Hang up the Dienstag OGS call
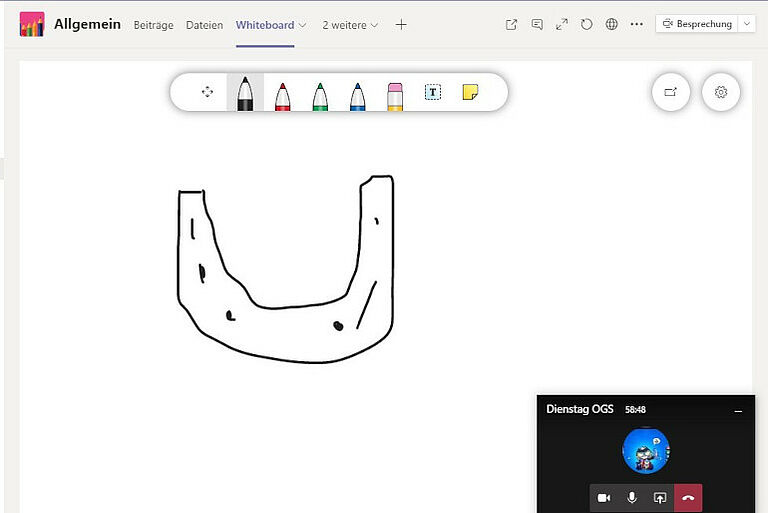Viewport: 768px width, 513px height. [x=688, y=498]
